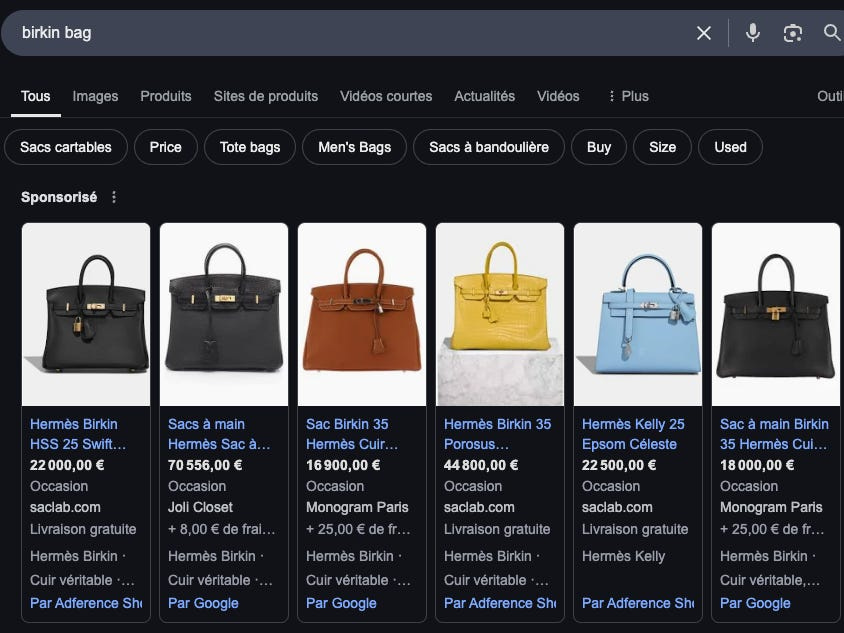Click the 16 900,00 € price
Image resolution: width=844 pixels, height=633 pixels.
click(343, 465)
